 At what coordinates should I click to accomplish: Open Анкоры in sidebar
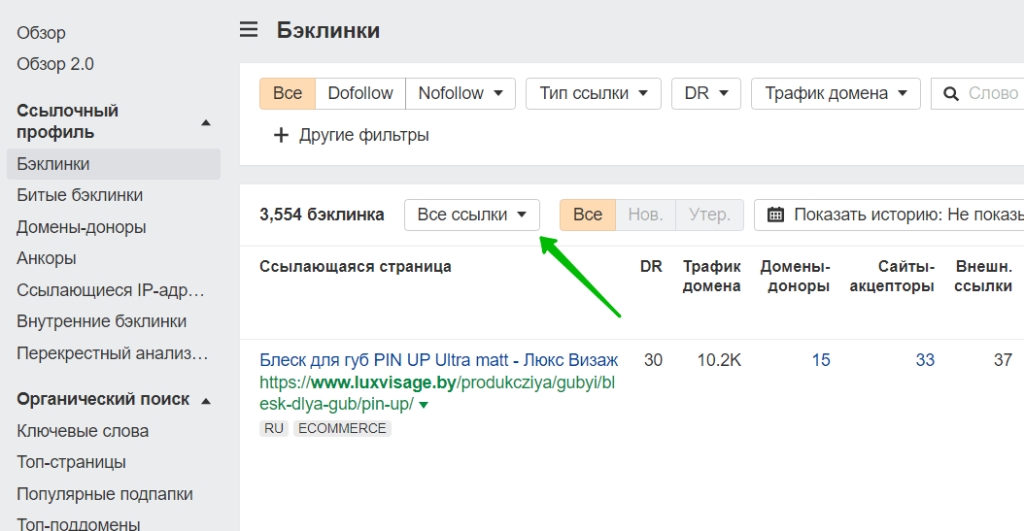click(46, 259)
